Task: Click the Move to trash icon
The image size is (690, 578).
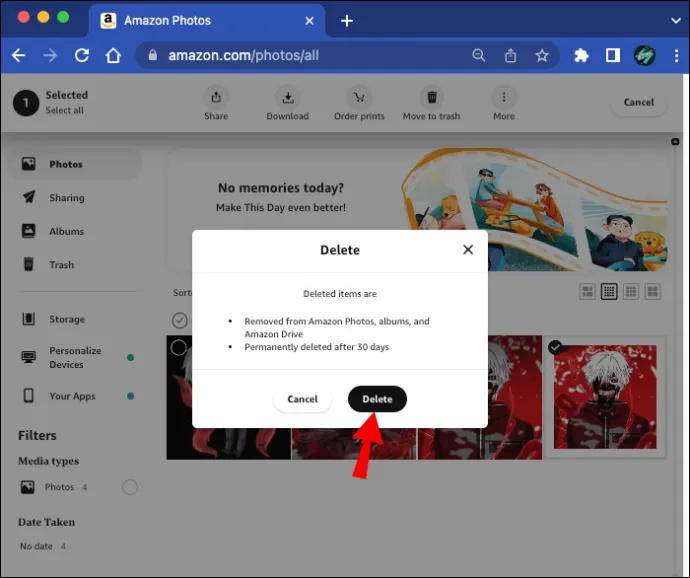Action: (432, 97)
